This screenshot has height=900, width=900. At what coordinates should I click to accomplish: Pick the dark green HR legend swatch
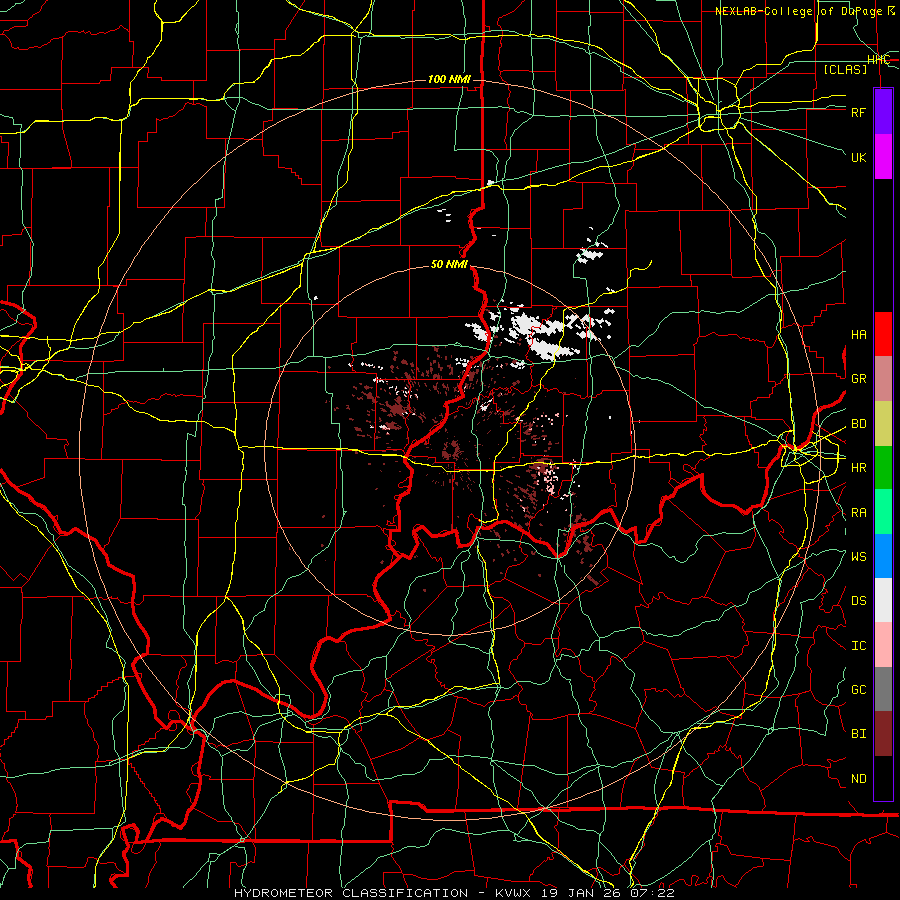pyautogui.click(x=883, y=468)
